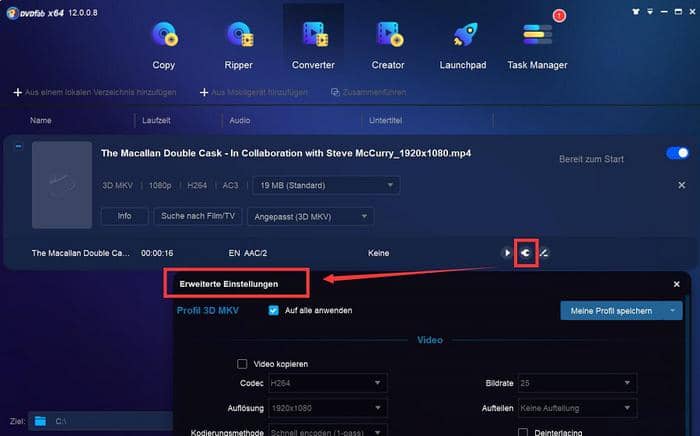Open the video edit pencil icon
700x436 pixels.
[x=544, y=253]
